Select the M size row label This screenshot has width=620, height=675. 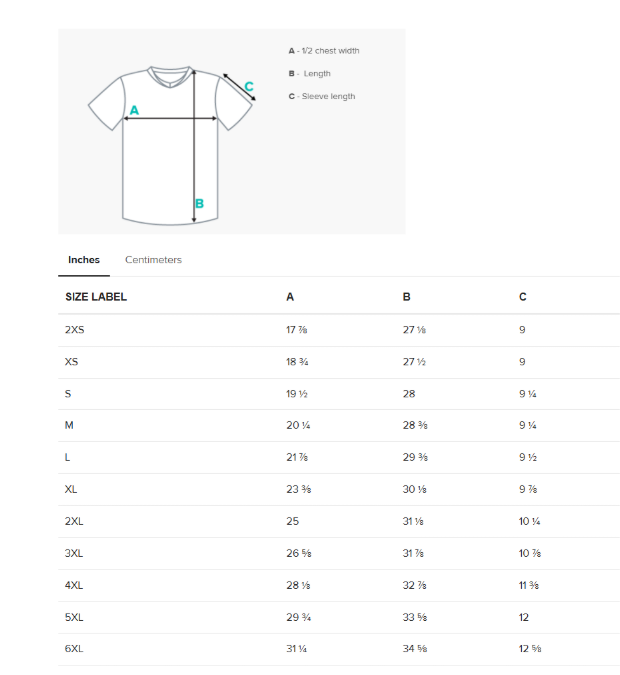69,425
